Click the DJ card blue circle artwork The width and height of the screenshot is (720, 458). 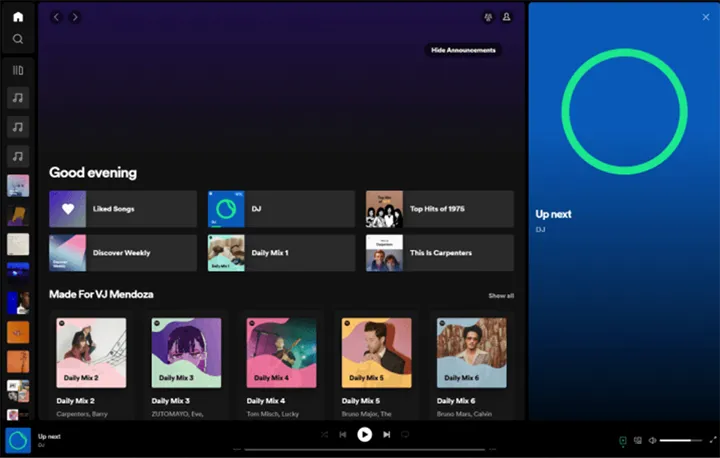[x=226, y=209]
